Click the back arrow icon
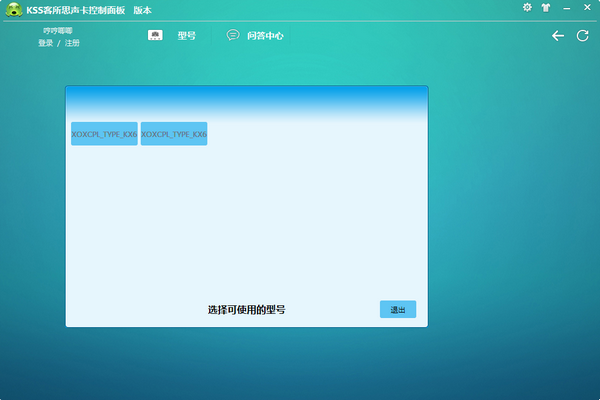The image size is (600, 400). click(558, 36)
